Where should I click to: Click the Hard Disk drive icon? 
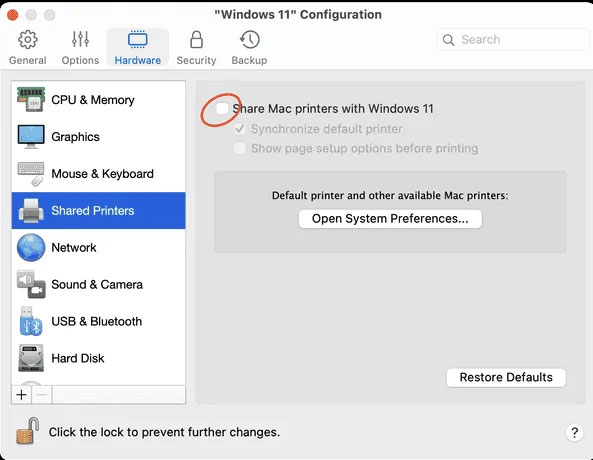[31, 358]
